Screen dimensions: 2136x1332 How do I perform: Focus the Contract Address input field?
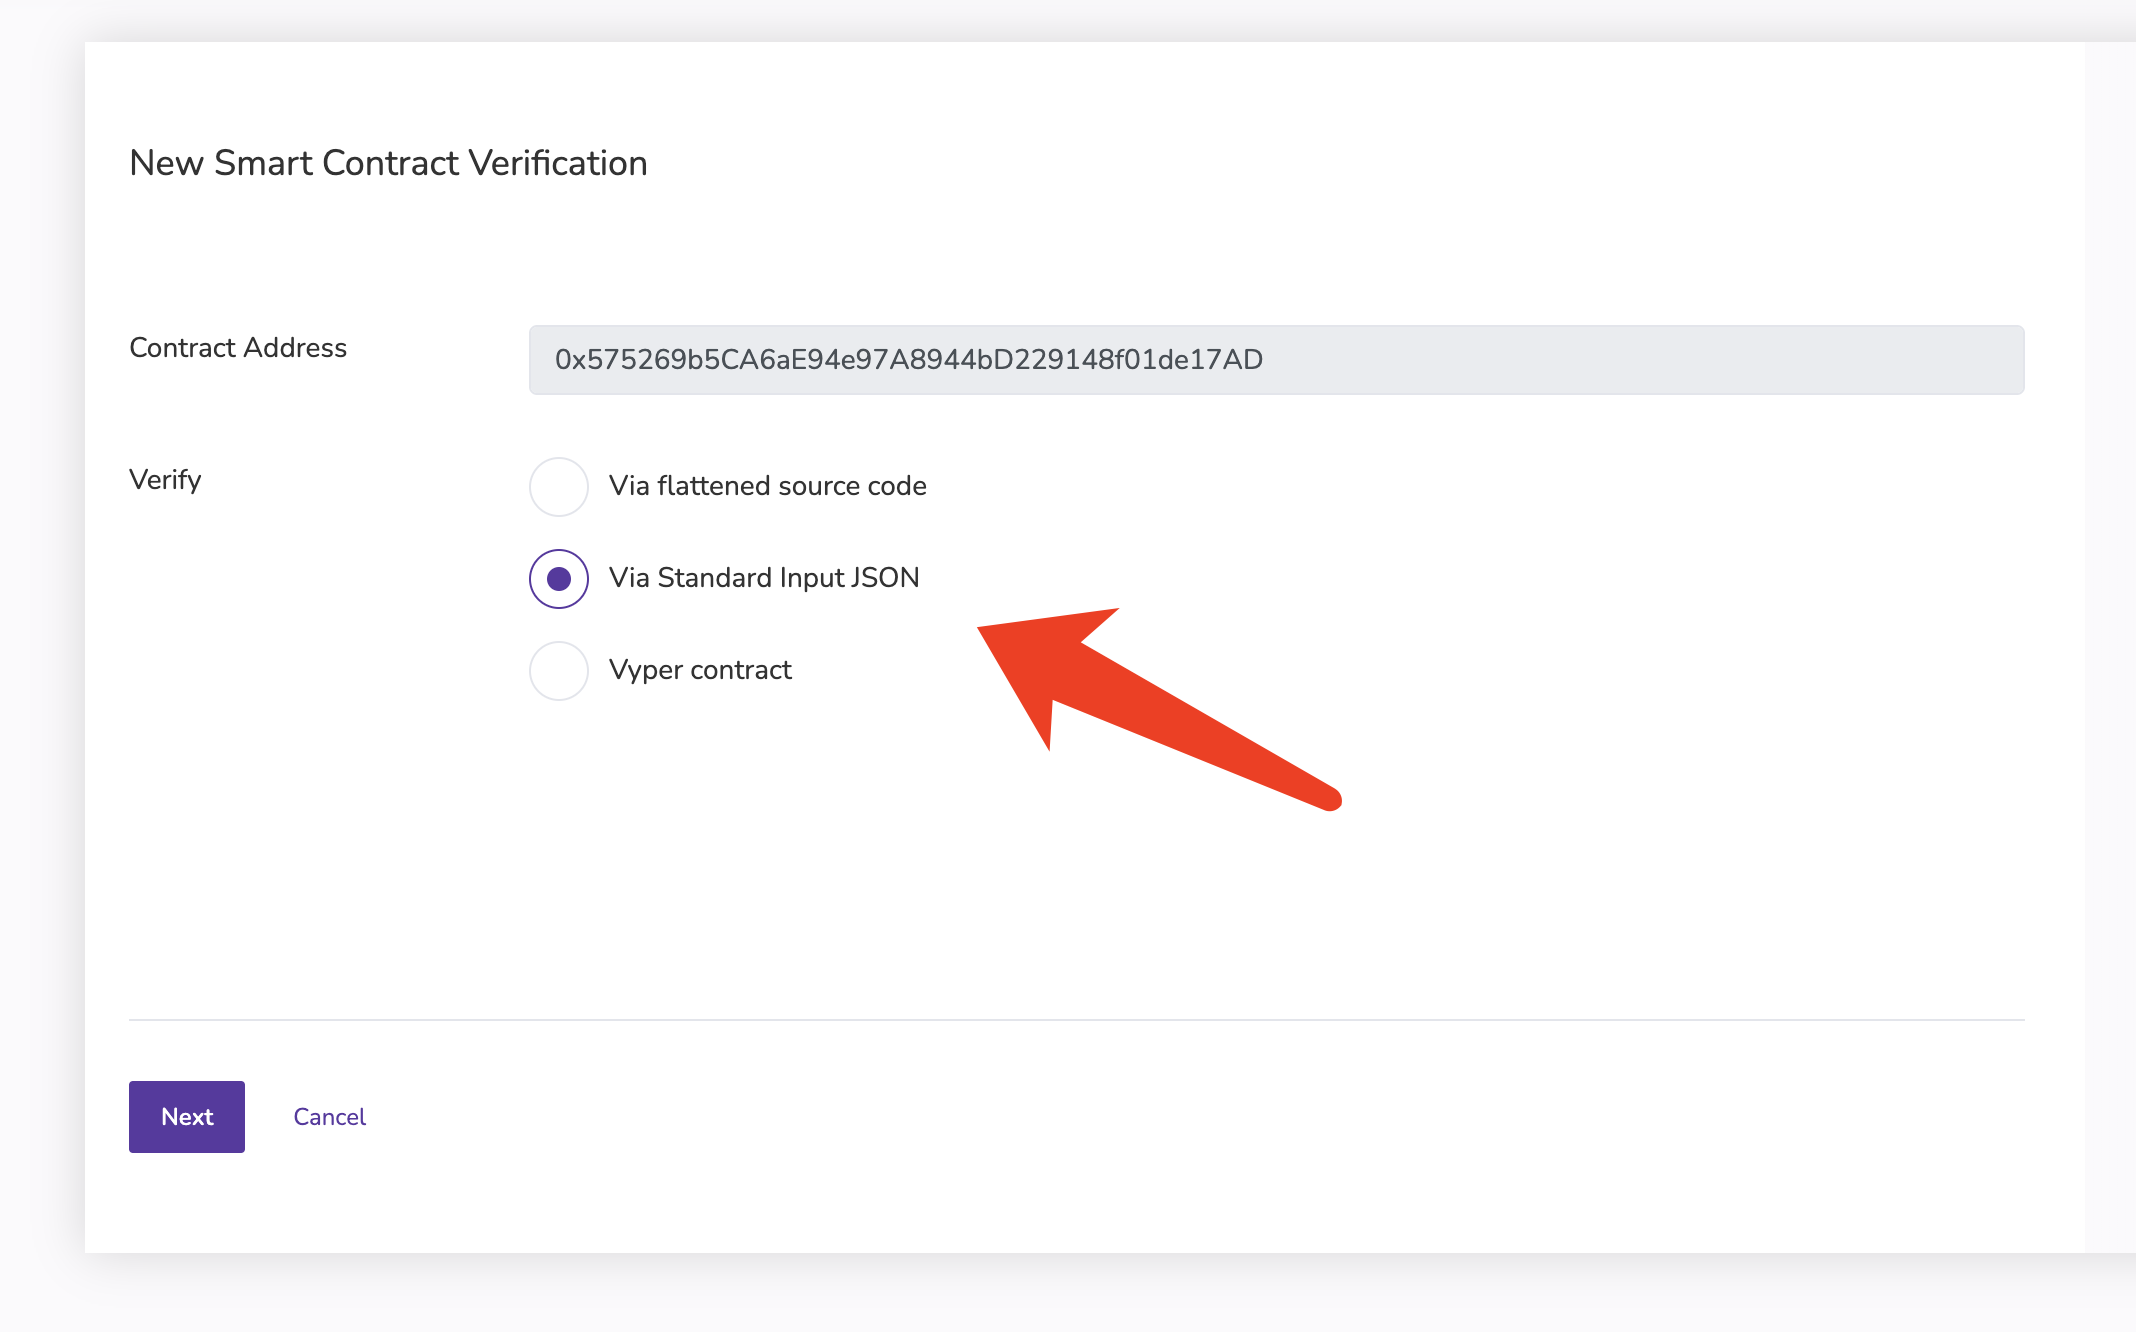pyautogui.click(x=1276, y=360)
